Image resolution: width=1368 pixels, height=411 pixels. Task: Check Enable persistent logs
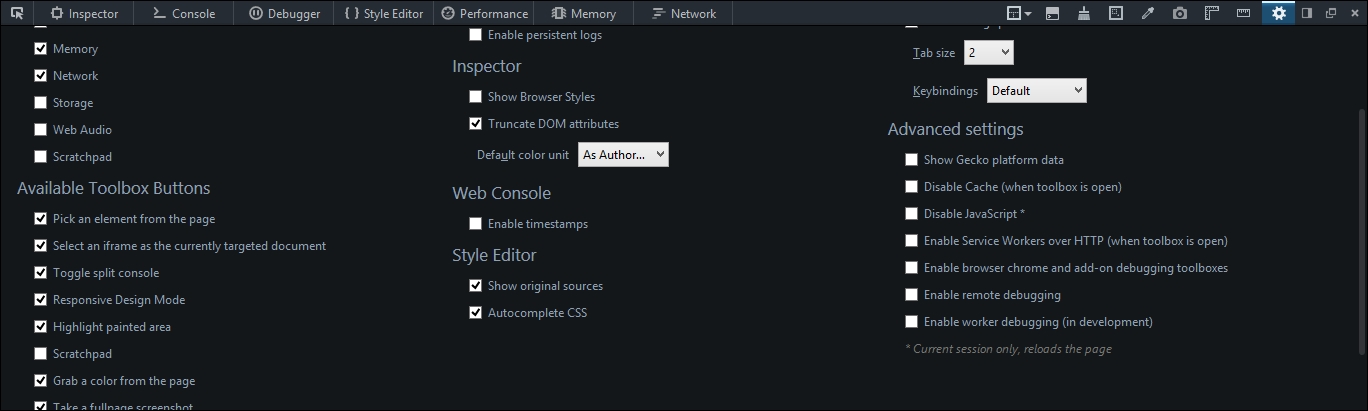[475, 34]
